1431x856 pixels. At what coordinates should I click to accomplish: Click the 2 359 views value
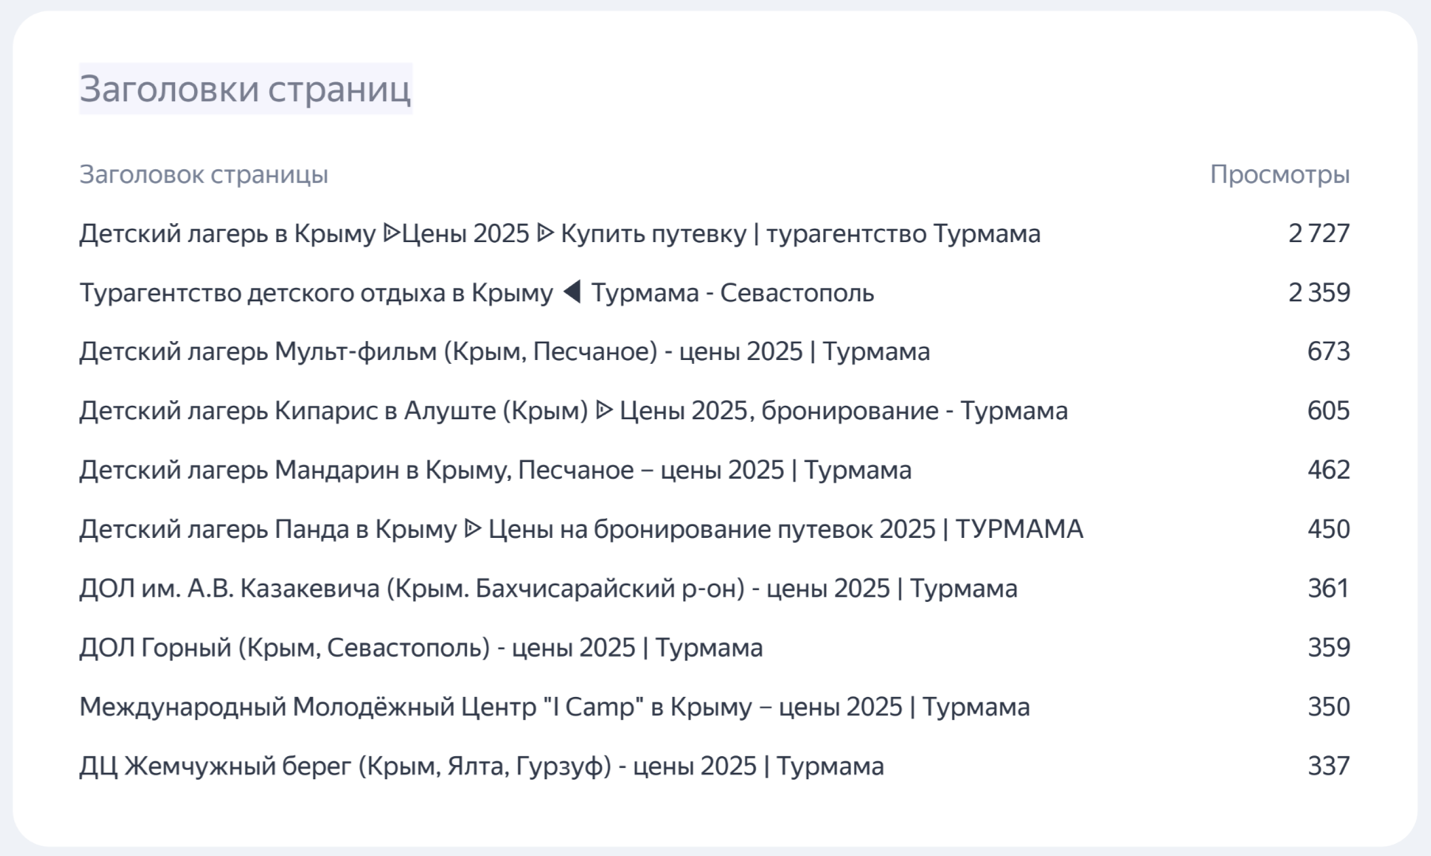1318,293
